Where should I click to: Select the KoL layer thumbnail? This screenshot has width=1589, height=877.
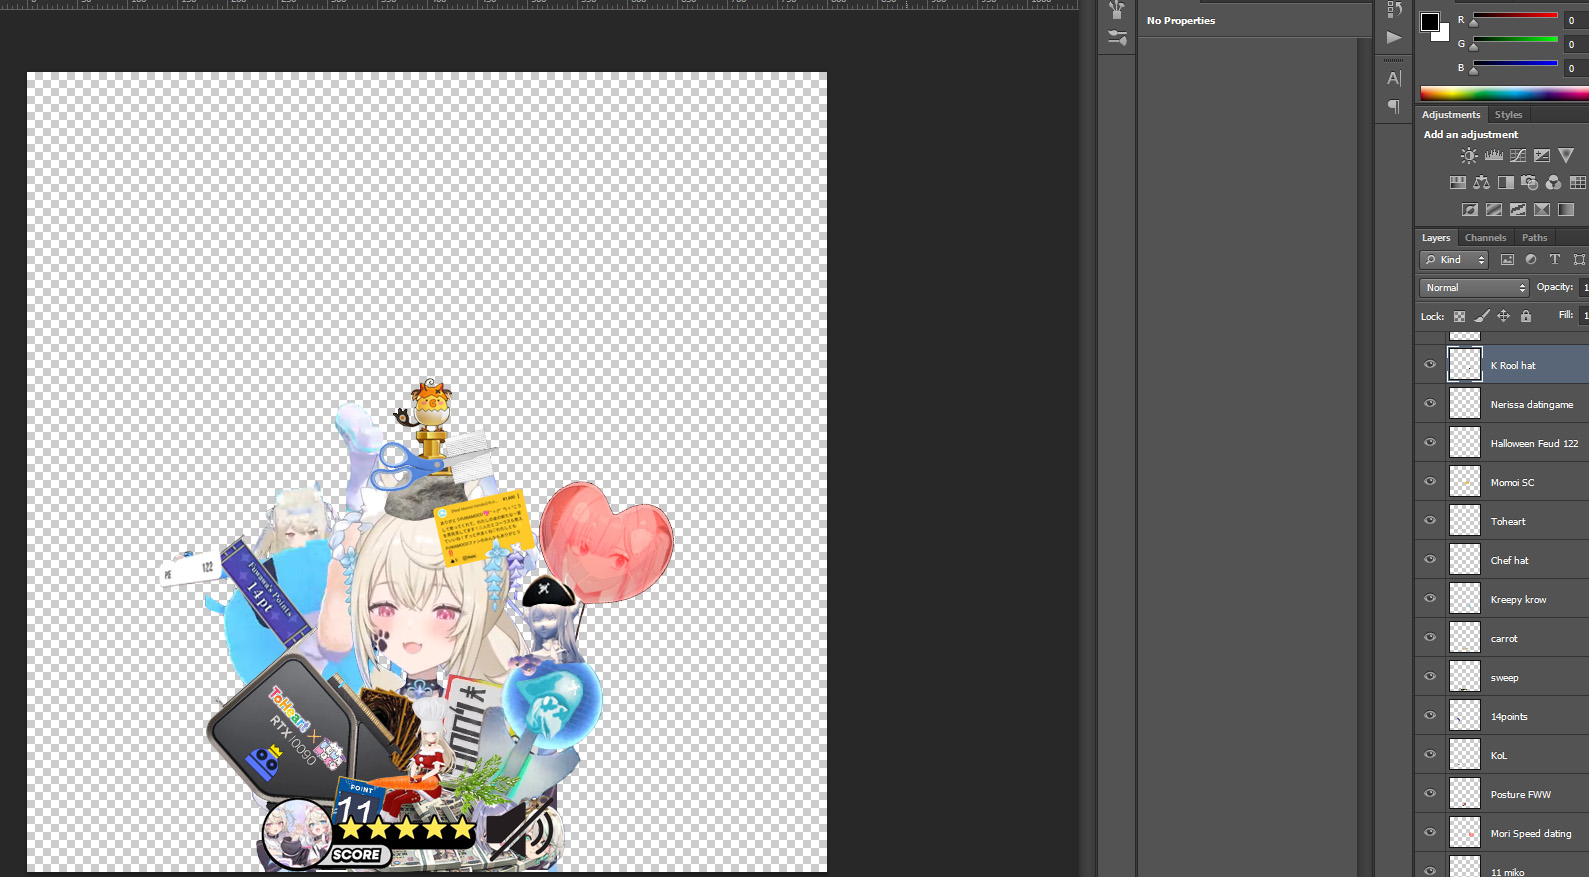(1465, 755)
